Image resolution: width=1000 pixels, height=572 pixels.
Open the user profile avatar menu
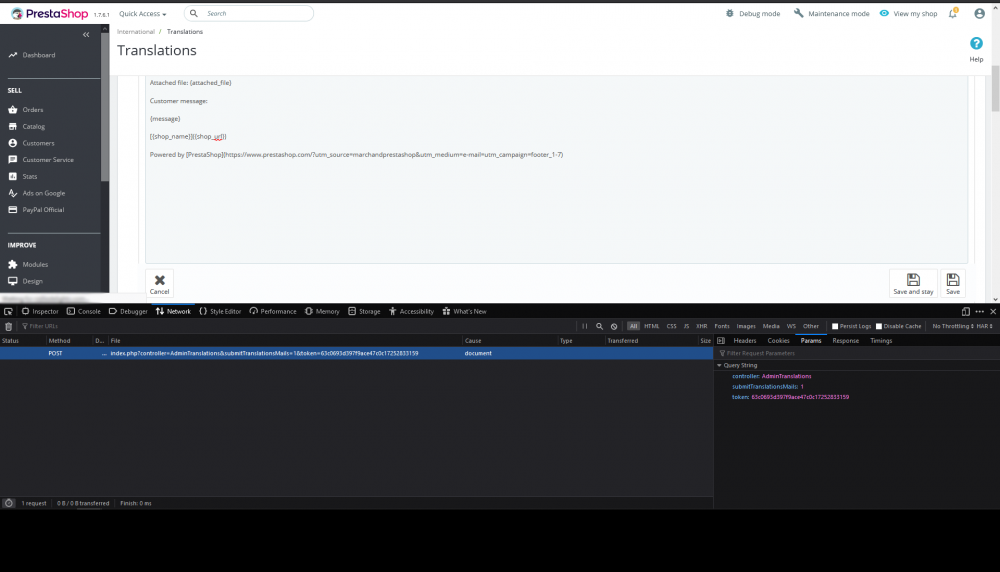980,13
